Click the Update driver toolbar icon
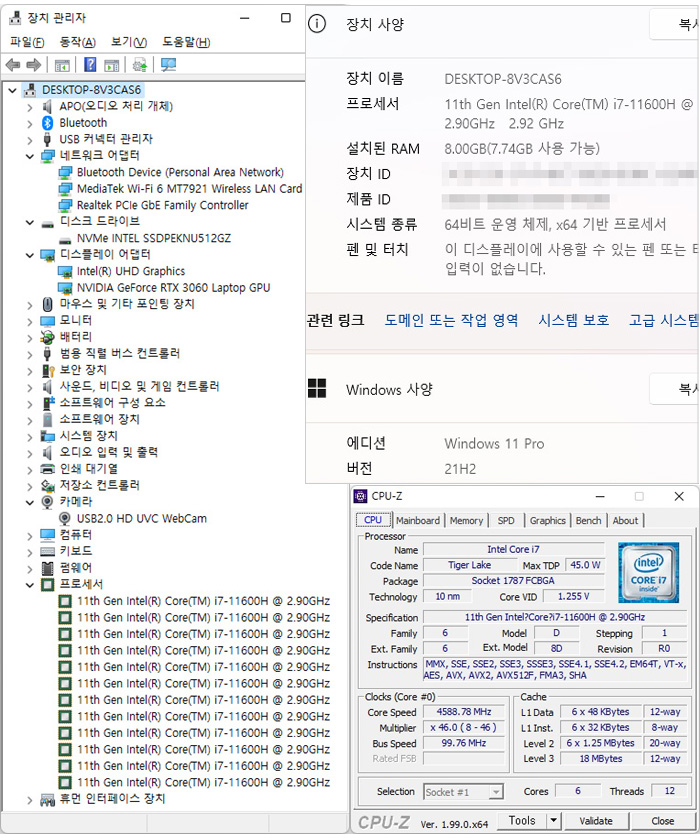 point(140,65)
